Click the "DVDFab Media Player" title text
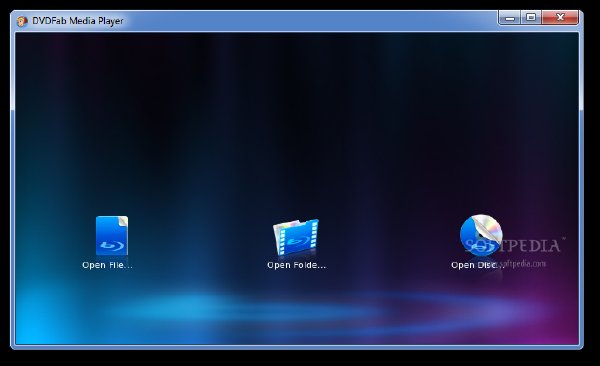 click(78, 21)
